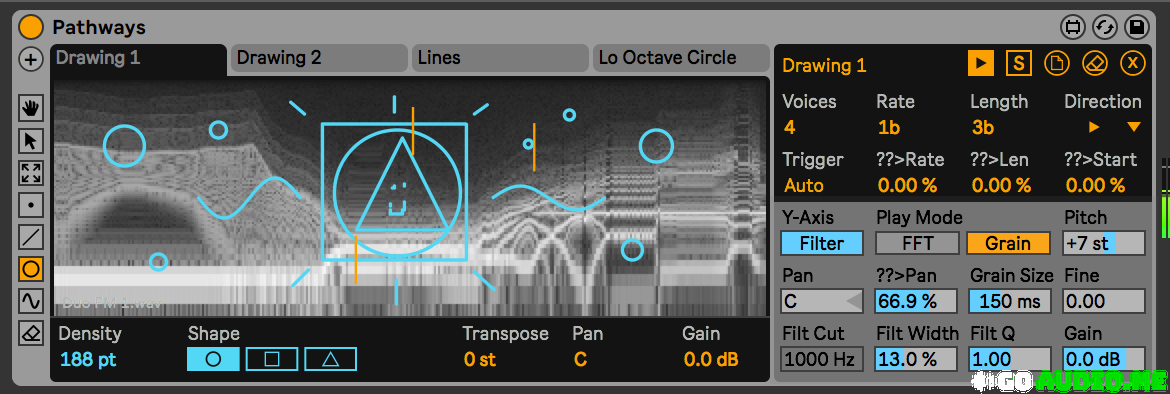Viewport: 1170px width, 394px height.
Task: Click the duplicate drawing icon
Action: (x=1057, y=64)
